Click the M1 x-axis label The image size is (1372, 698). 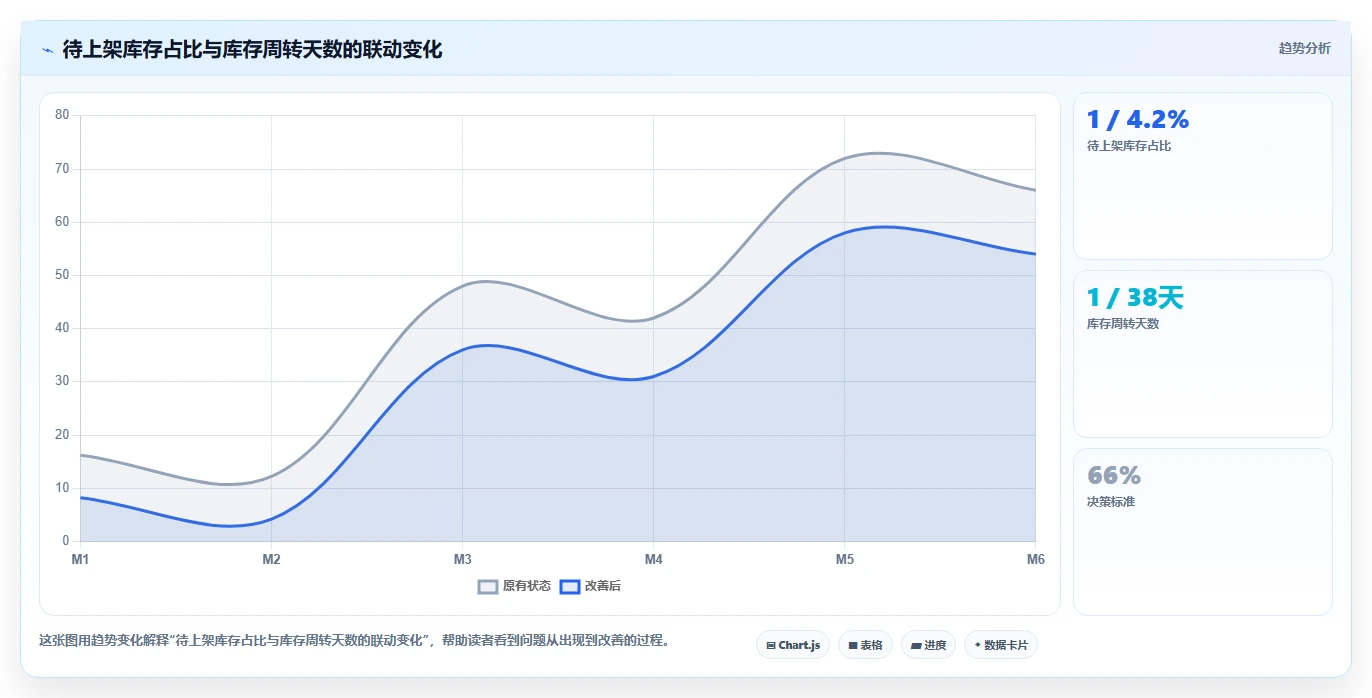pos(80,559)
